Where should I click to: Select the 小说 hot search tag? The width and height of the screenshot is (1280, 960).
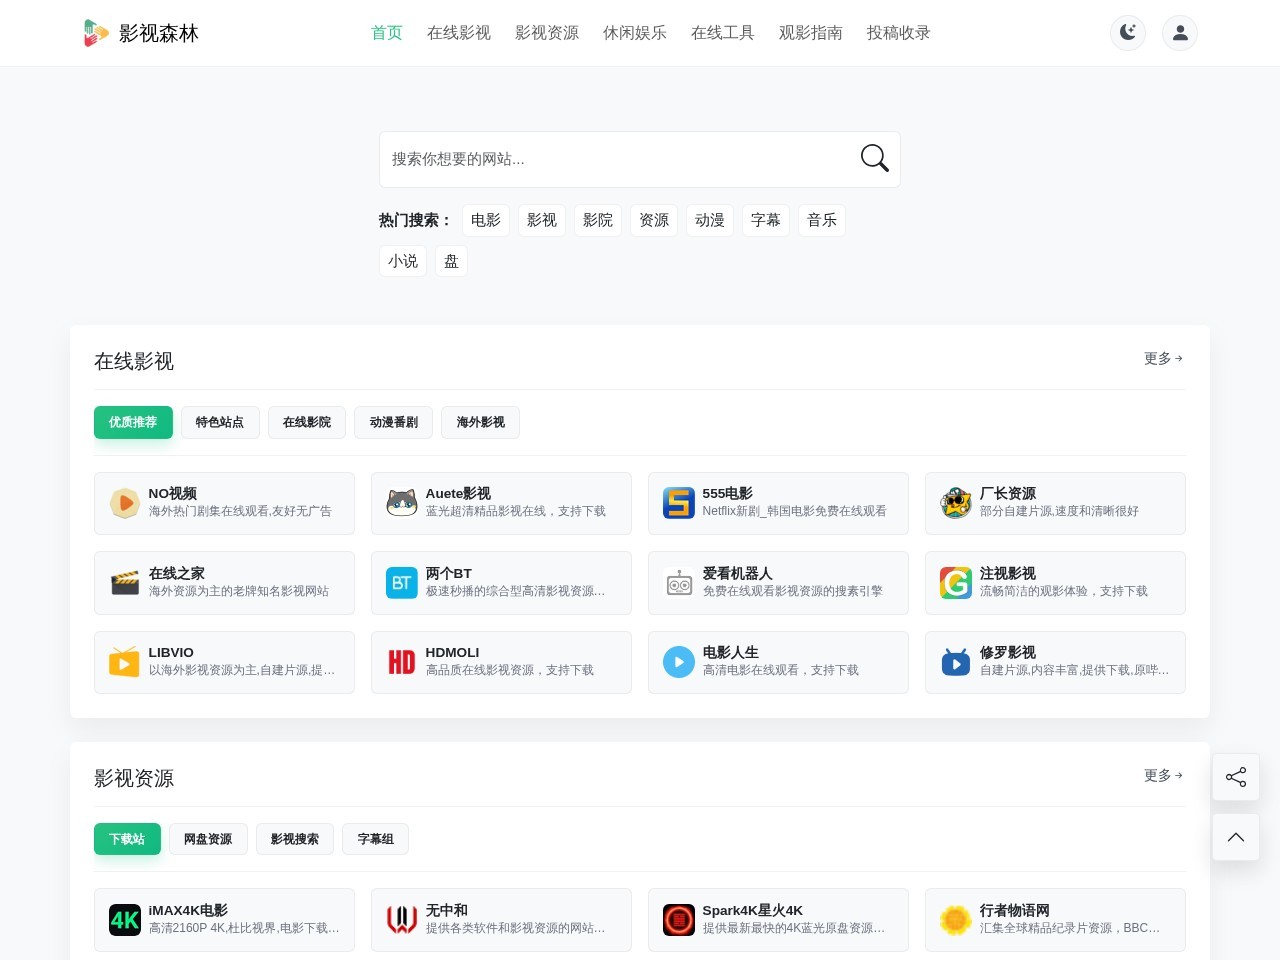403,261
